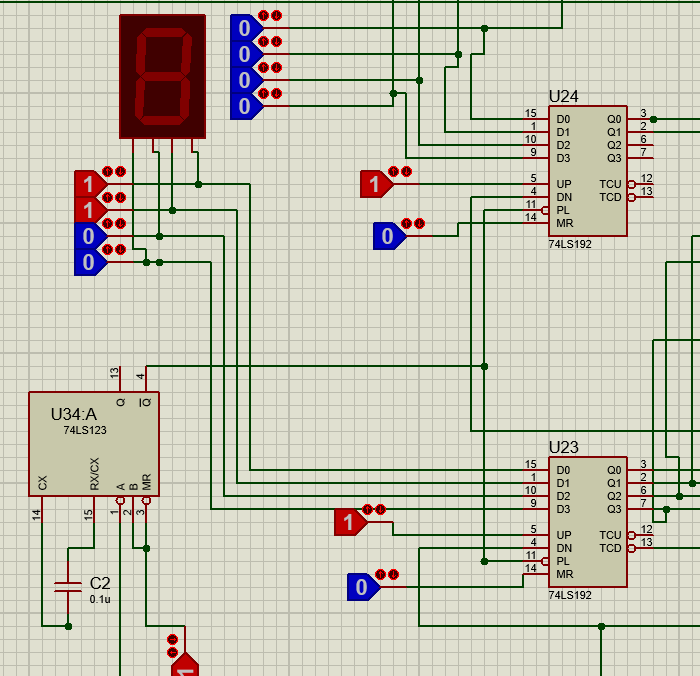This screenshot has width=700, height=676.
Task: Click the 74LS192 value label under U23
Action: 570,595
